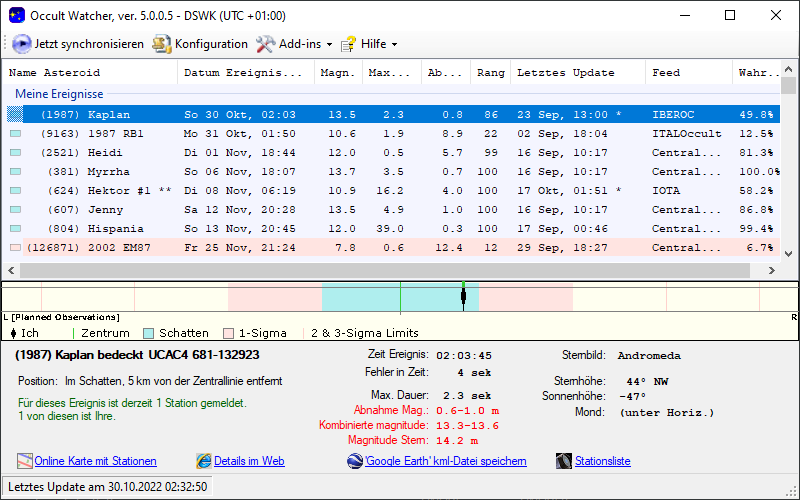800x500 pixels.
Task: Click the Details im Web browser icon
Action: tap(204, 461)
